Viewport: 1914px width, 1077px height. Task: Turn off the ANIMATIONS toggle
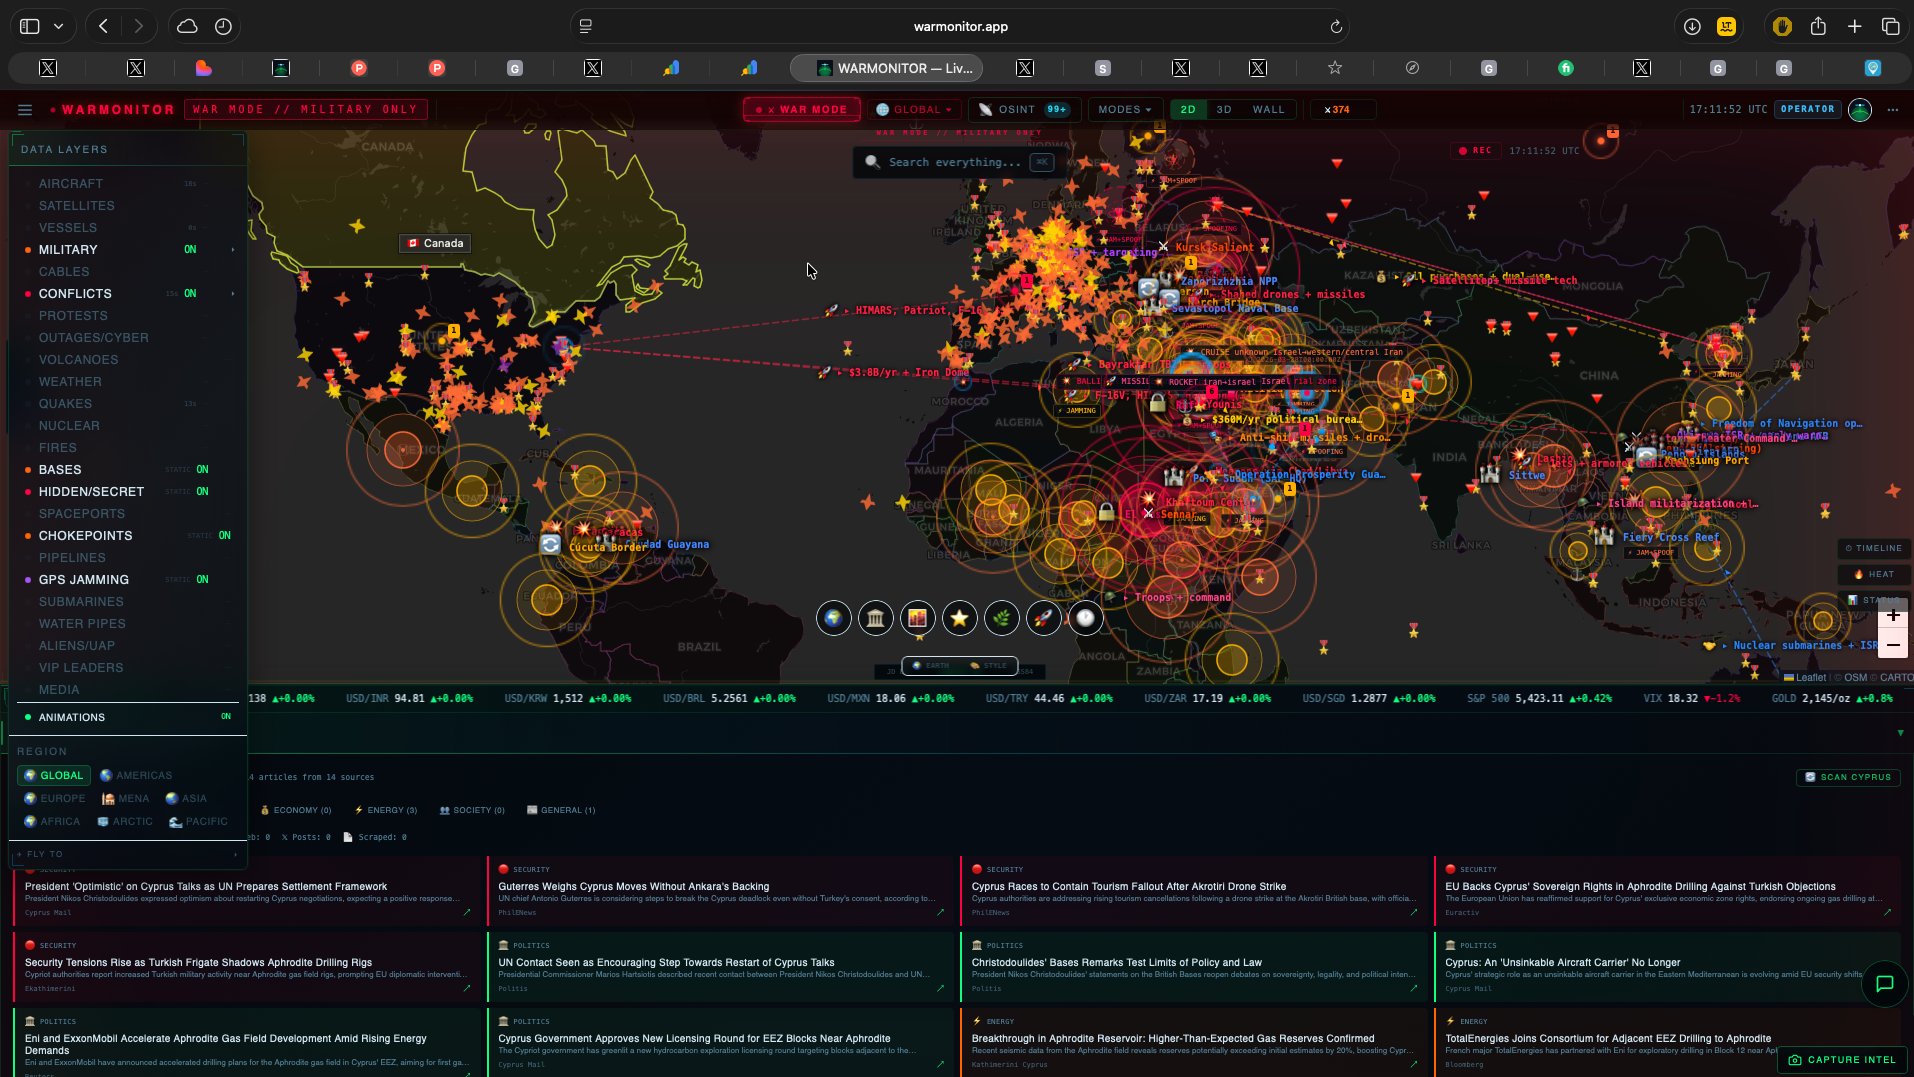tap(226, 717)
